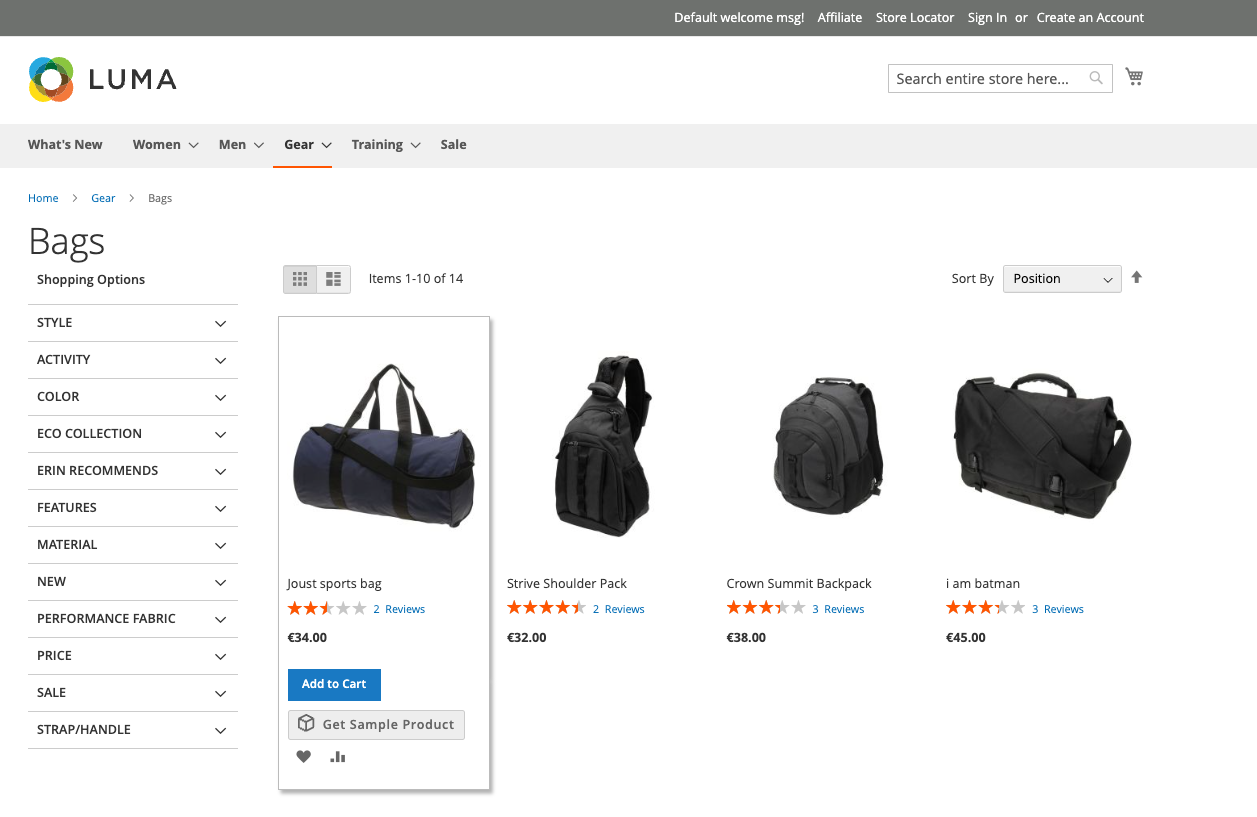Viewport: 1257px width, 817px height.
Task: Expand the STYLE filter
Action: (133, 323)
